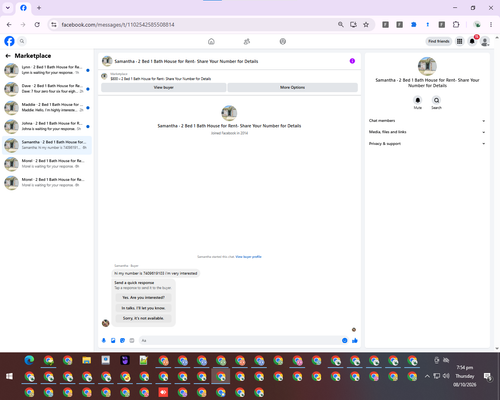Screen dimensions: 500x400
Task: Click the Find friends button
Action: point(439,41)
